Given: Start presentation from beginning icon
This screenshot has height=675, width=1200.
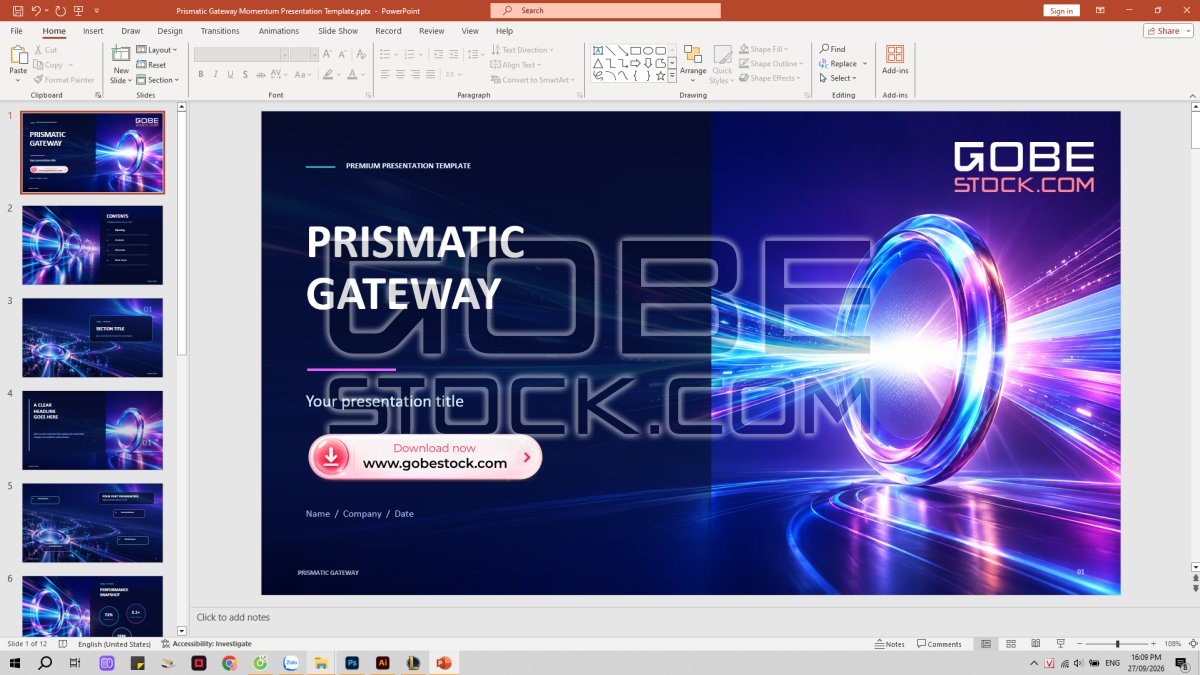Looking at the screenshot, I should [x=80, y=10].
